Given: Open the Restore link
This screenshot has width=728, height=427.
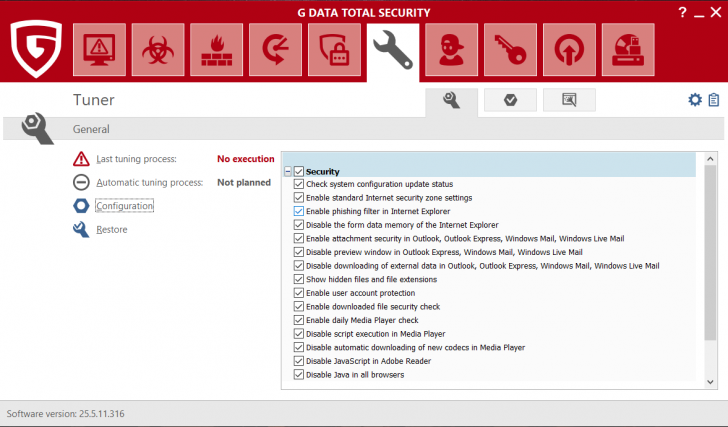Looking at the screenshot, I should [x=111, y=229].
